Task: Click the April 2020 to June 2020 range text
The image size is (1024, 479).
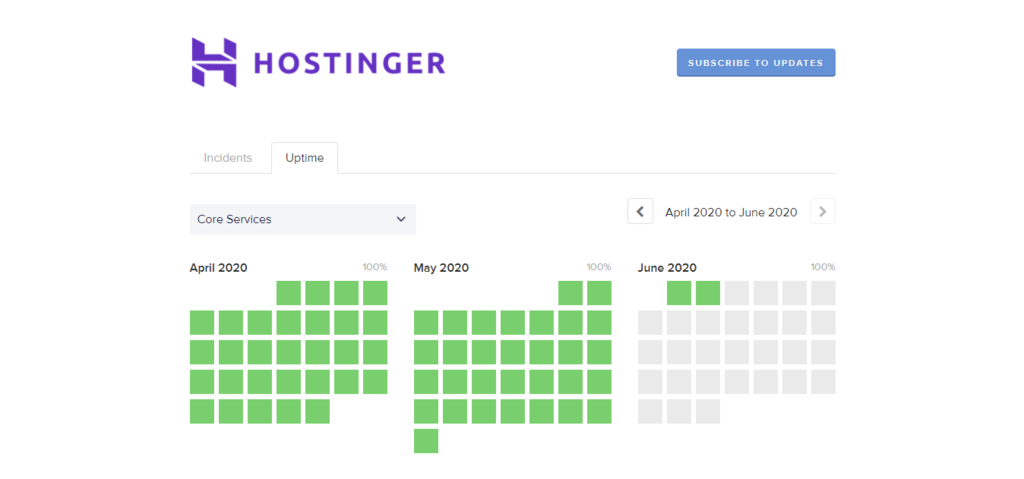Action: (x=731, y=212)
